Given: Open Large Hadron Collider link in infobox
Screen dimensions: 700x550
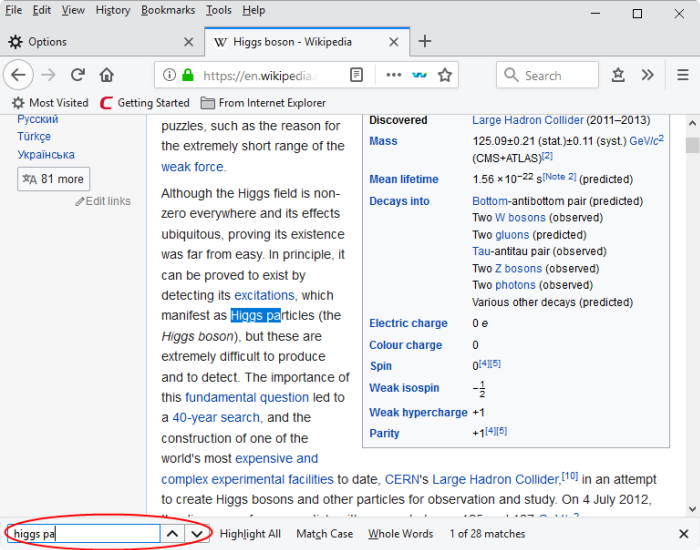Looking at the screenshot, I should [528, 120].
